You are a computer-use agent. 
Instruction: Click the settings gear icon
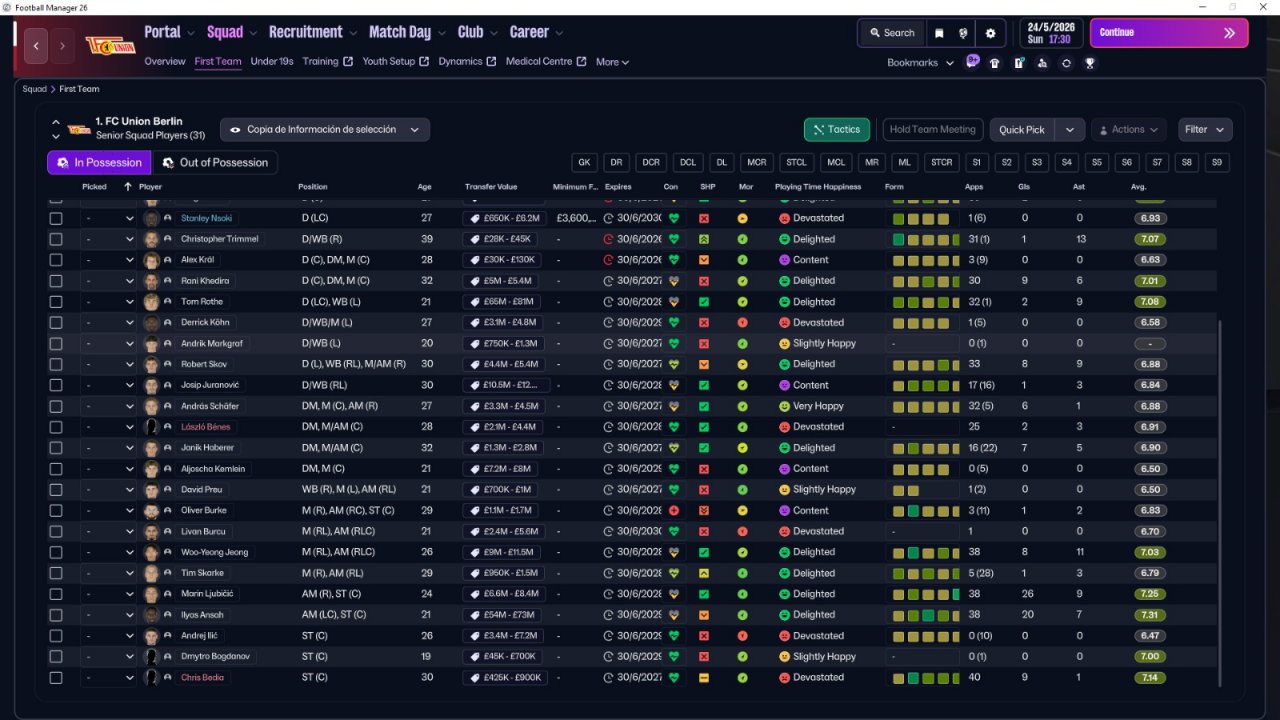pyautogui.click(x=990, y=33)
